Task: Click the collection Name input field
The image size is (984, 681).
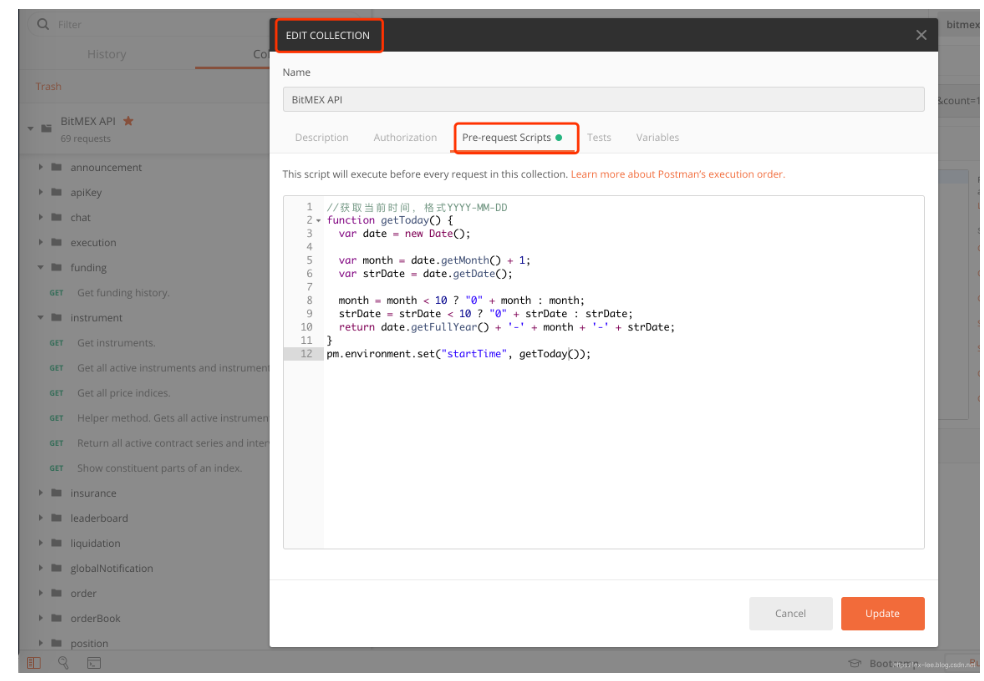Action: 603,100
